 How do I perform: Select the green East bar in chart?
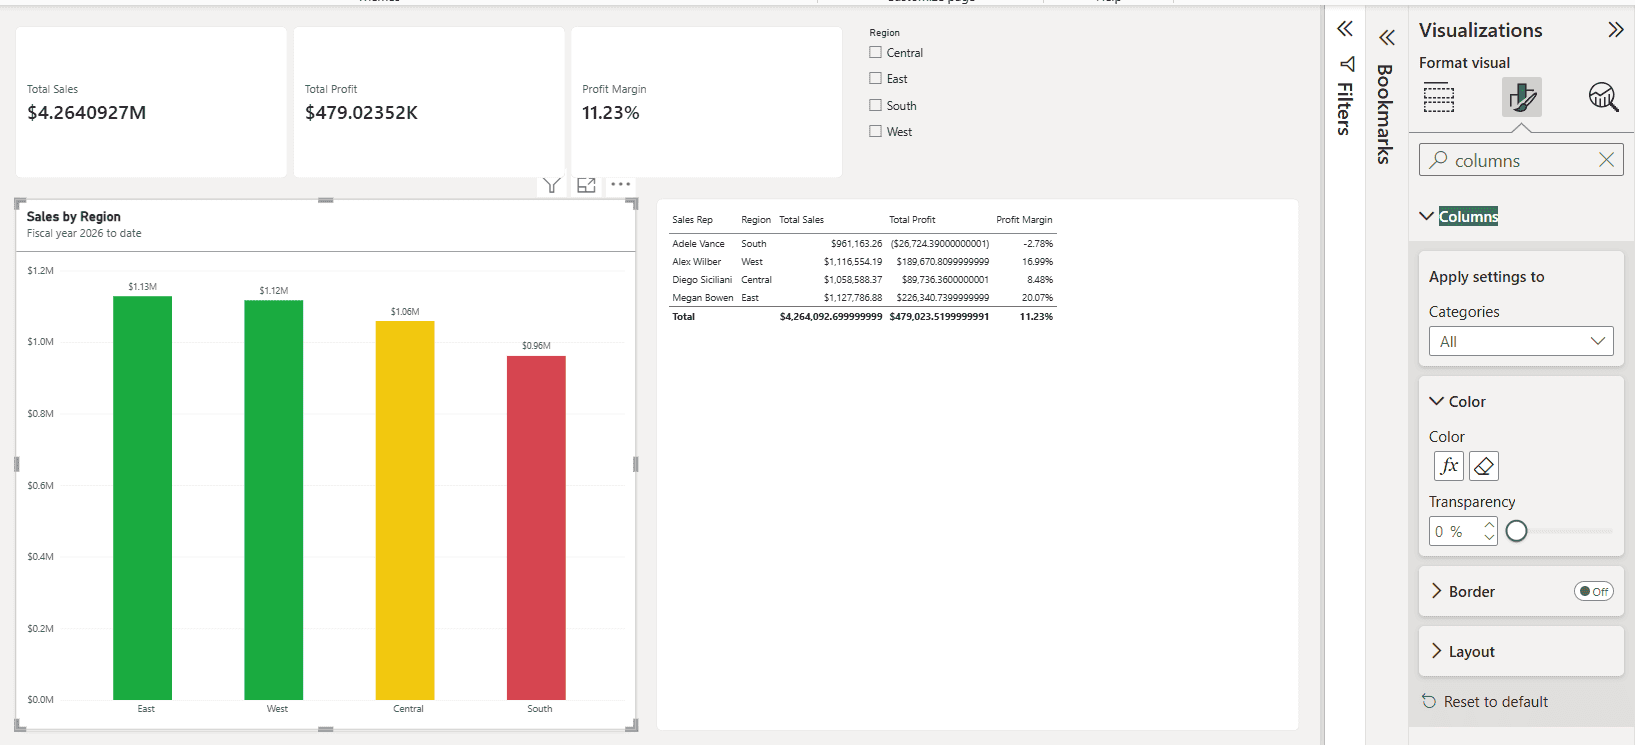(x=142, y=498)
